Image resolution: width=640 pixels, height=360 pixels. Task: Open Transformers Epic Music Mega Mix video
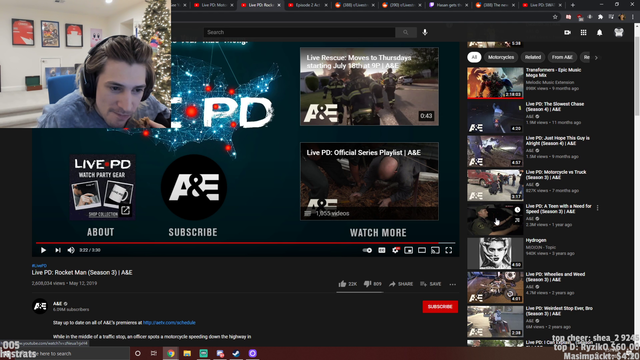[495, 83]
